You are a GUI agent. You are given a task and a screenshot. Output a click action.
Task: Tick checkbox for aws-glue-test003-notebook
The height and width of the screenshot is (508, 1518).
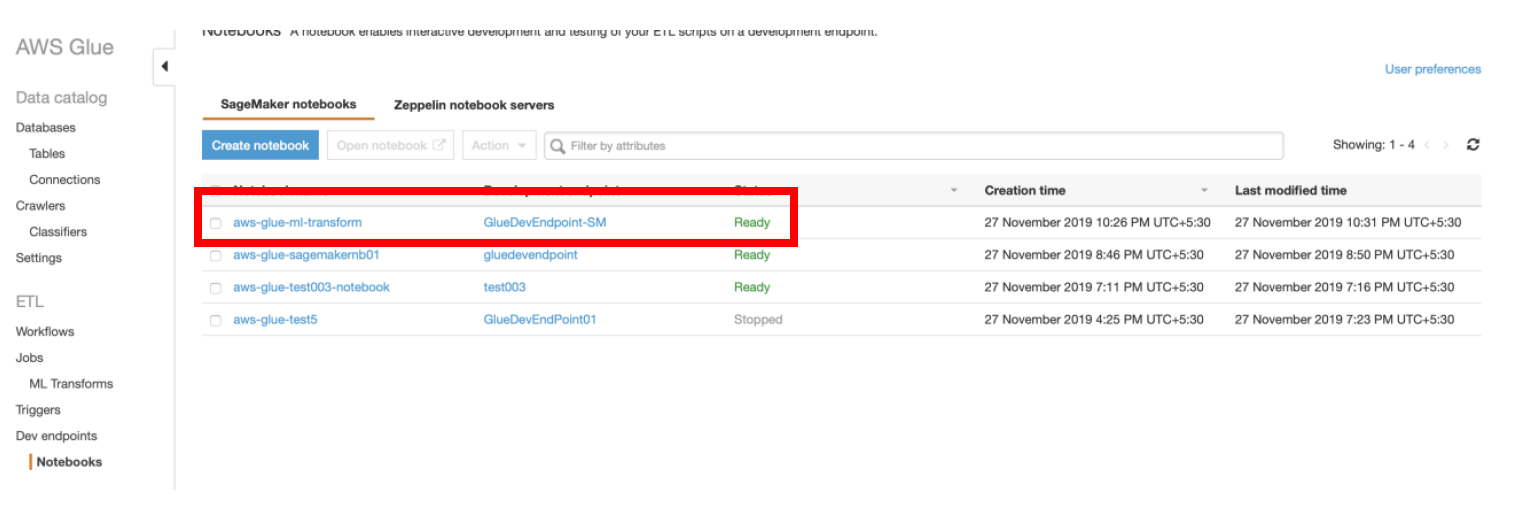216,288
